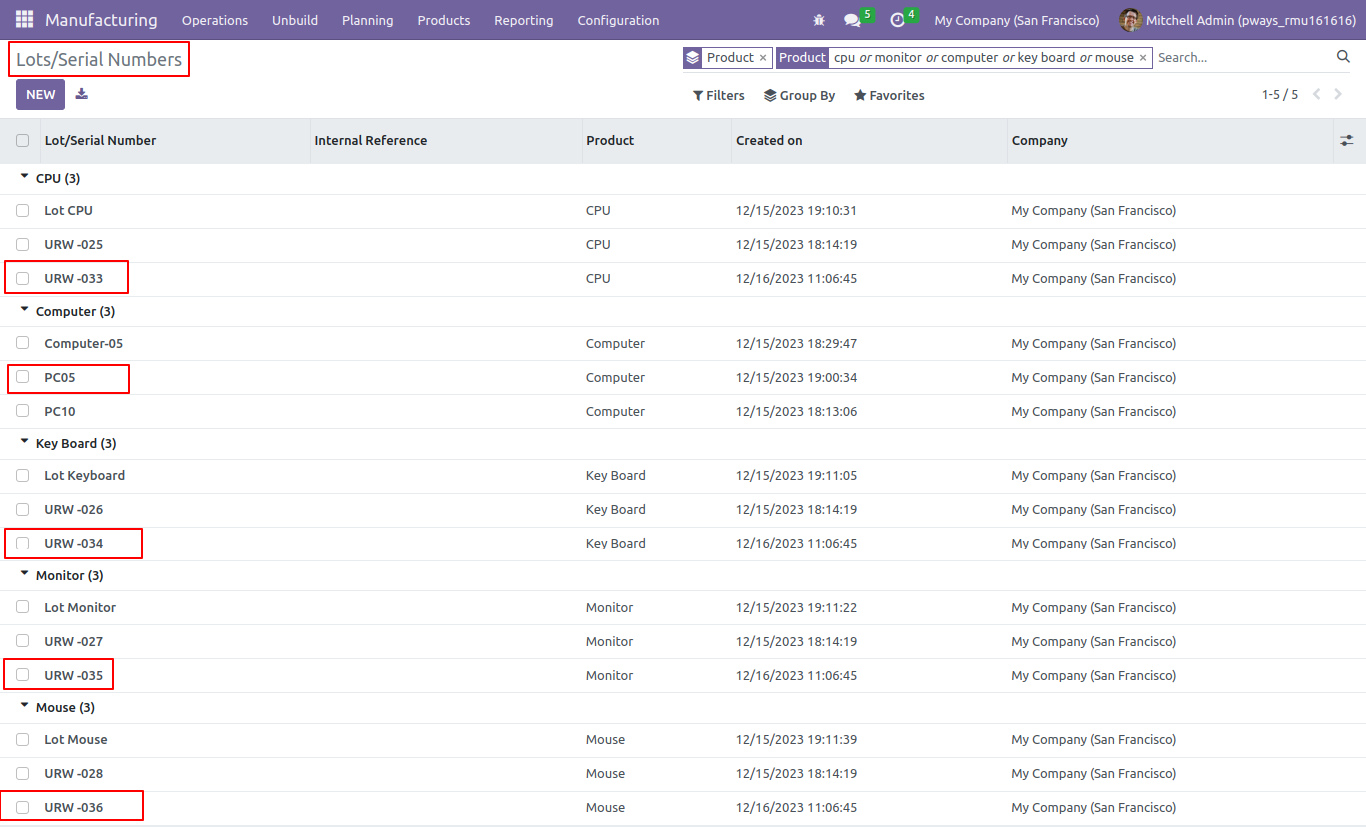The image size is (1366, 828).
Task: Collapse the CPU (3) group
Action: [50, 178]
